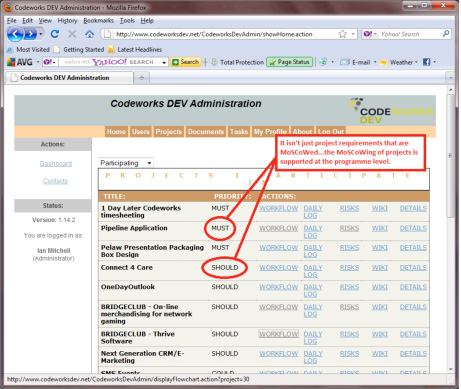This screenshot has height=389, width=461.
Task: Open the Most Visited bookmarks item
Action: click(x=28, y=50)
